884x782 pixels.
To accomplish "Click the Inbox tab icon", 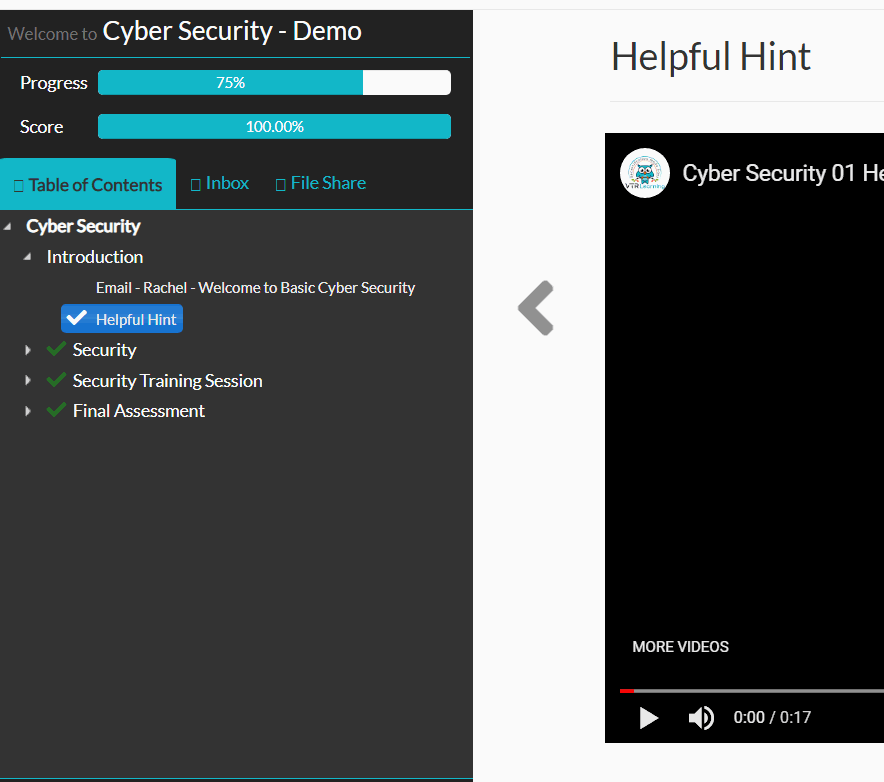I will pyautogui.click(x=196, y=185).
